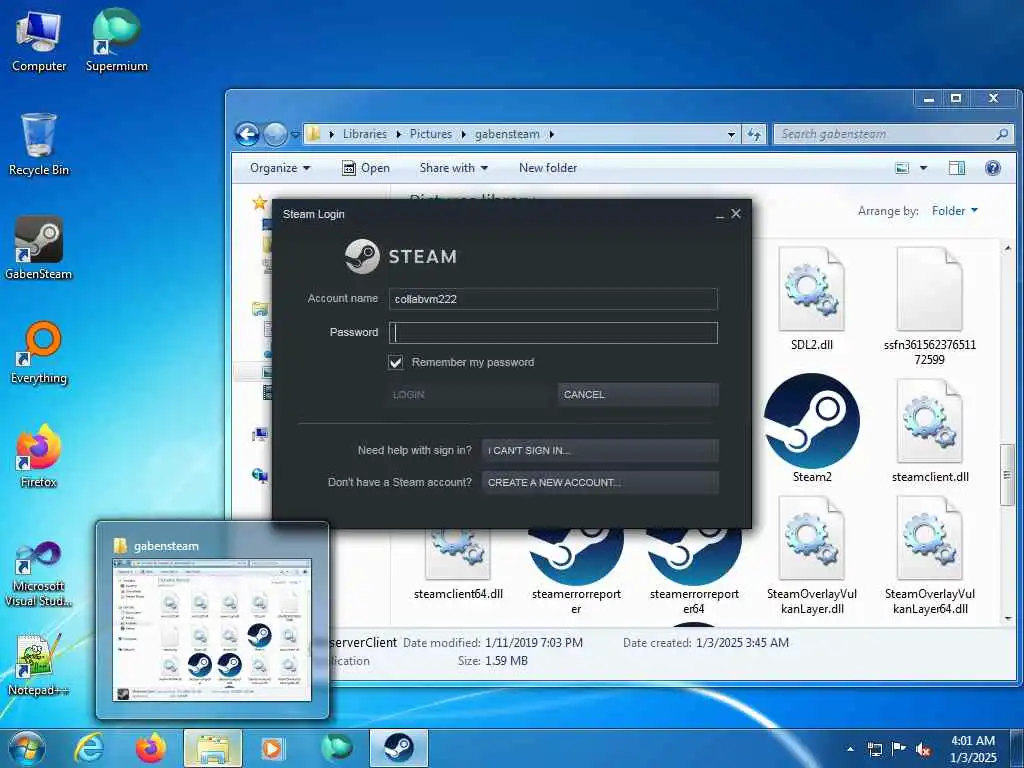Click the Explorer file list scrollbar down arrow
The width and height of the screenshot is (1024, 768).
coord(1008,618)
